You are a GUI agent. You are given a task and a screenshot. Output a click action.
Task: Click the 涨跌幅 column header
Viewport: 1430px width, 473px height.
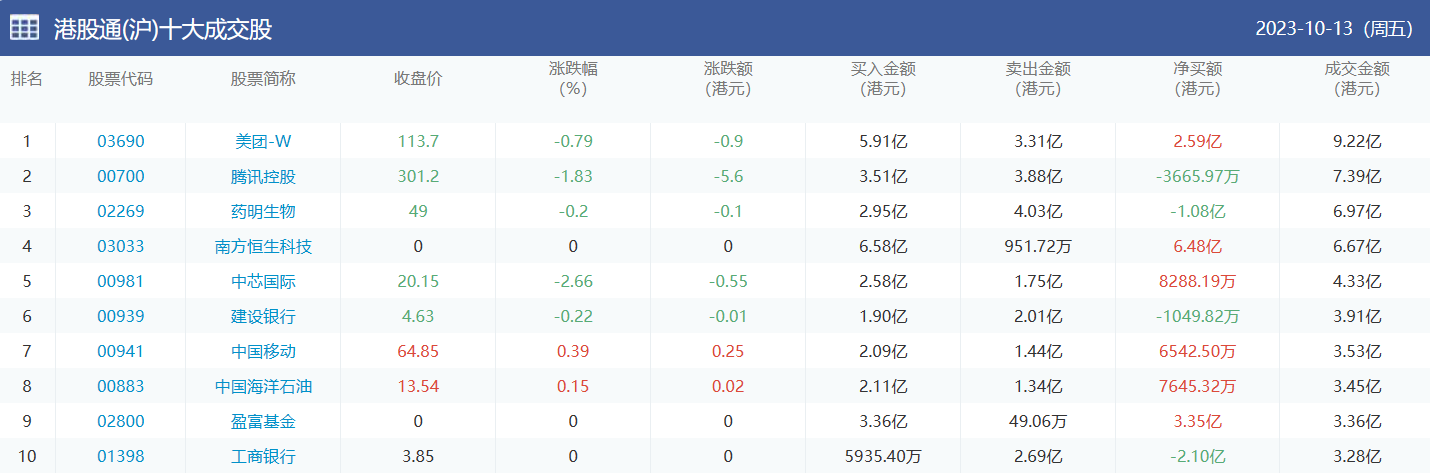[x=573, y=79]
